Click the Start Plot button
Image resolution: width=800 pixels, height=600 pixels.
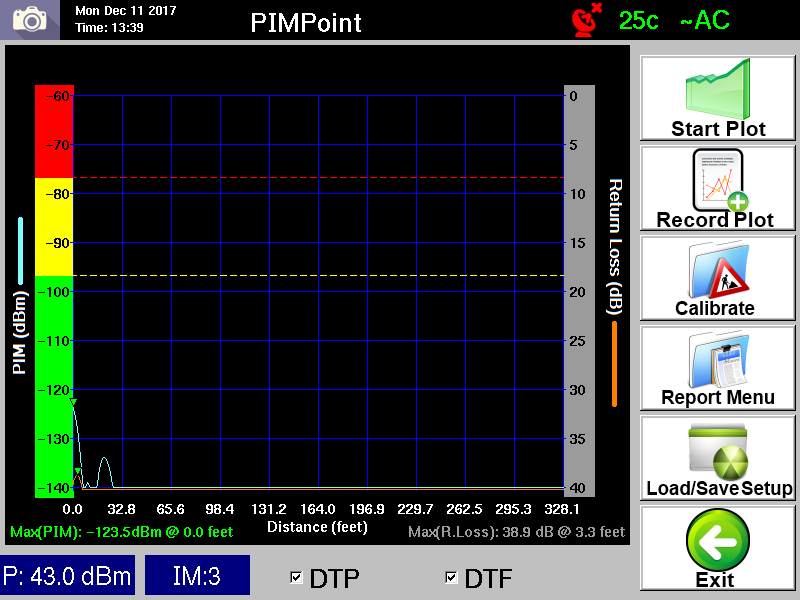click(x=717, y=98)
